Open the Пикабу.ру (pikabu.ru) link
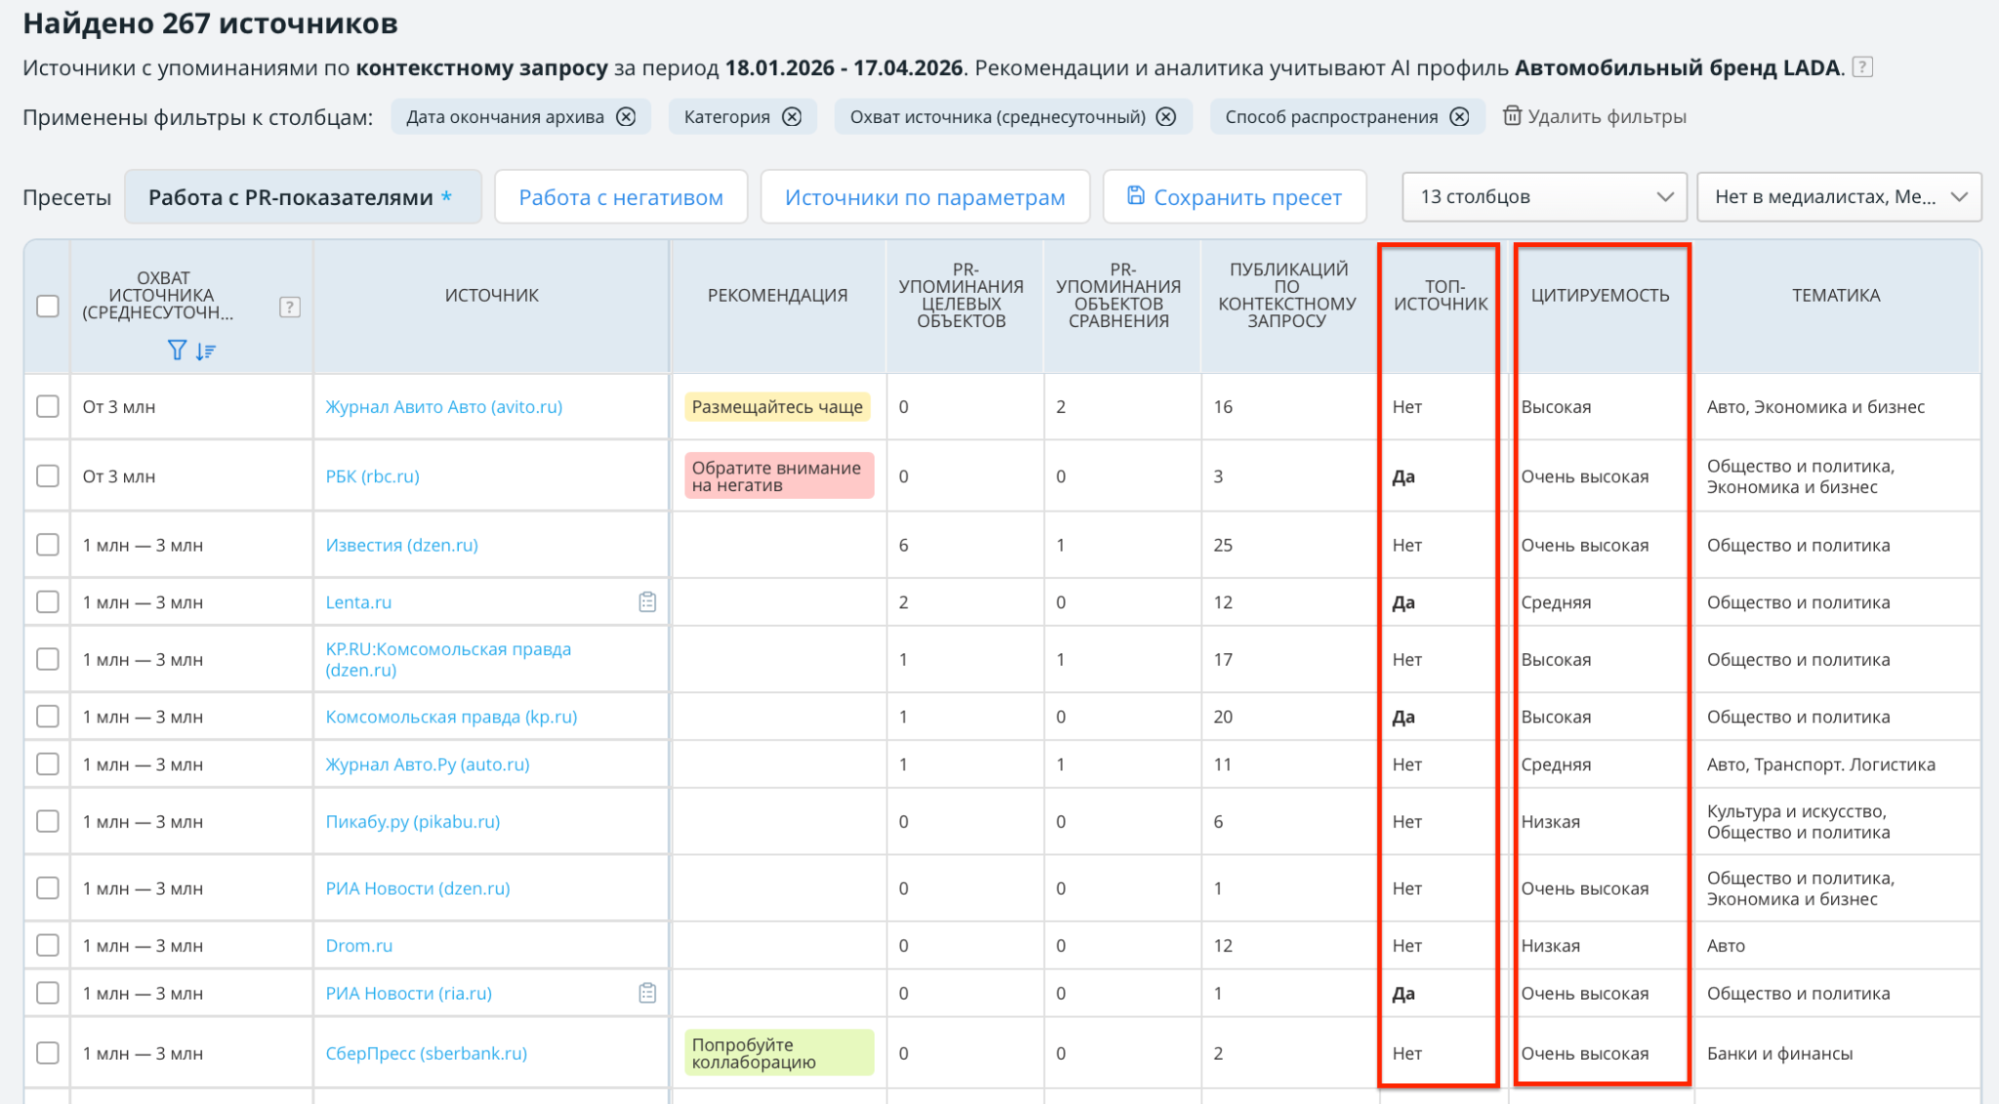1999x1104 pixels. coord(413,821)
